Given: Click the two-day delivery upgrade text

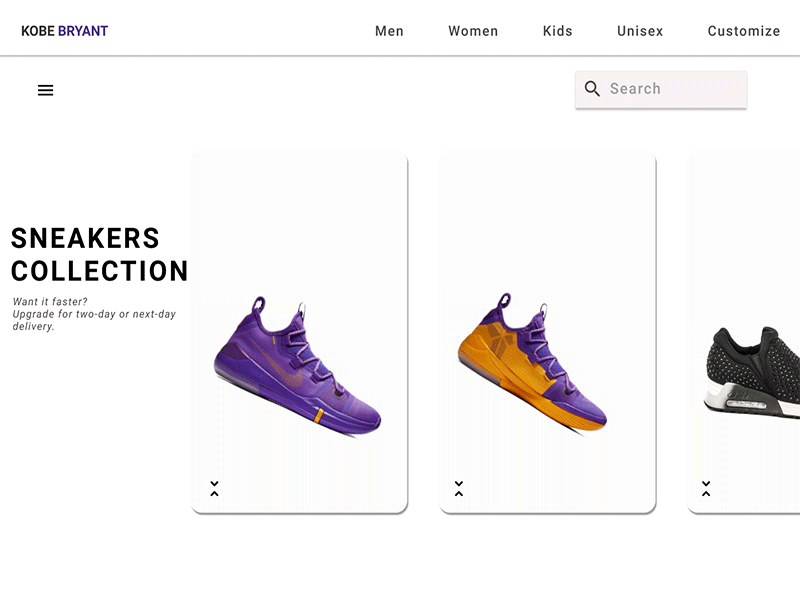Looking at the screenshot, I should click(x=94, y=314).
